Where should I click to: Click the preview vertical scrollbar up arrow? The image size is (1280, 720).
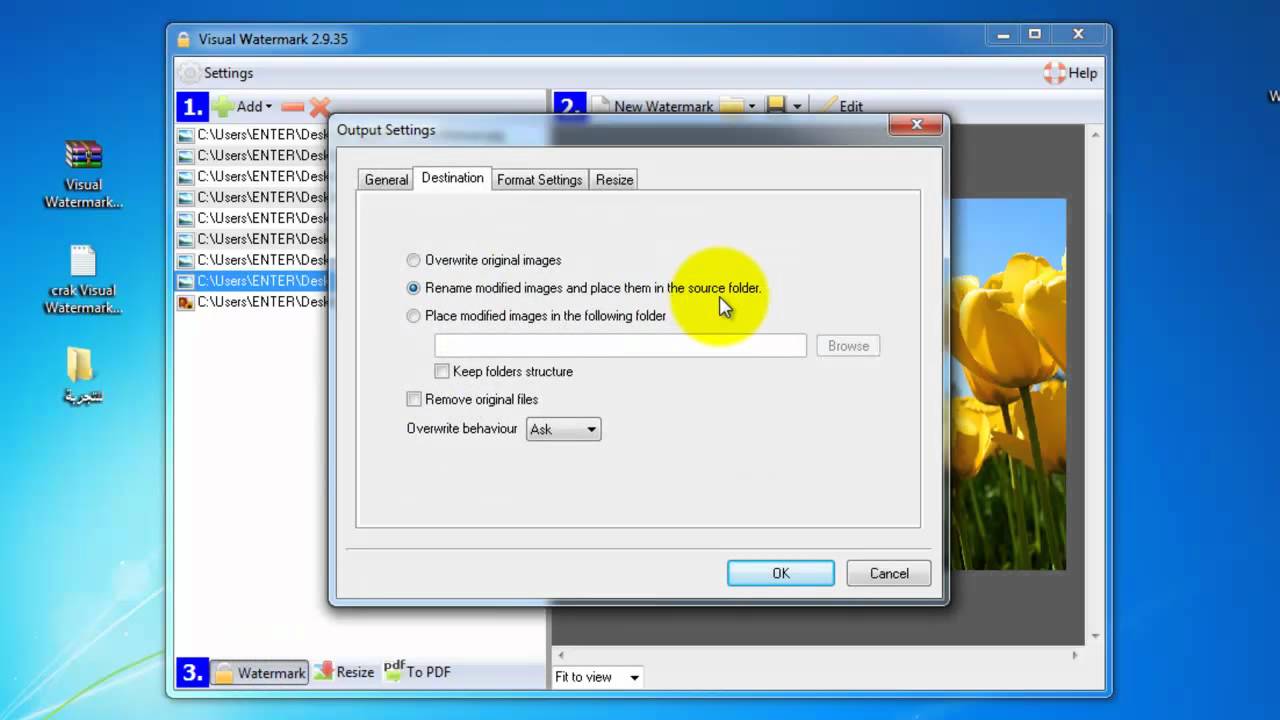1094,134
